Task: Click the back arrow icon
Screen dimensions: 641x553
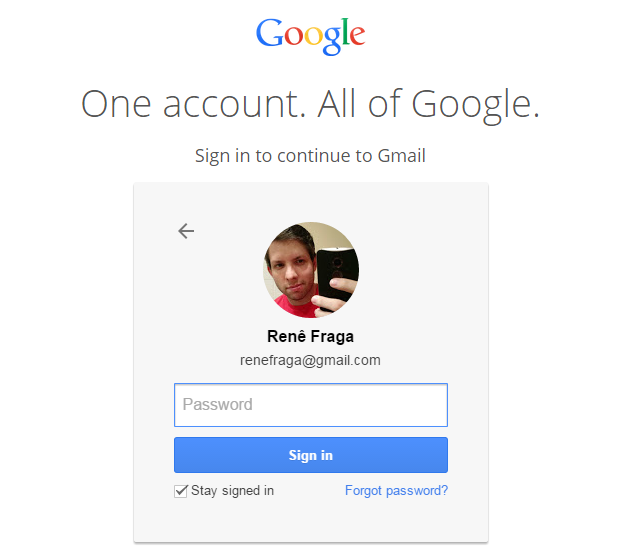Action: point(186,231)
